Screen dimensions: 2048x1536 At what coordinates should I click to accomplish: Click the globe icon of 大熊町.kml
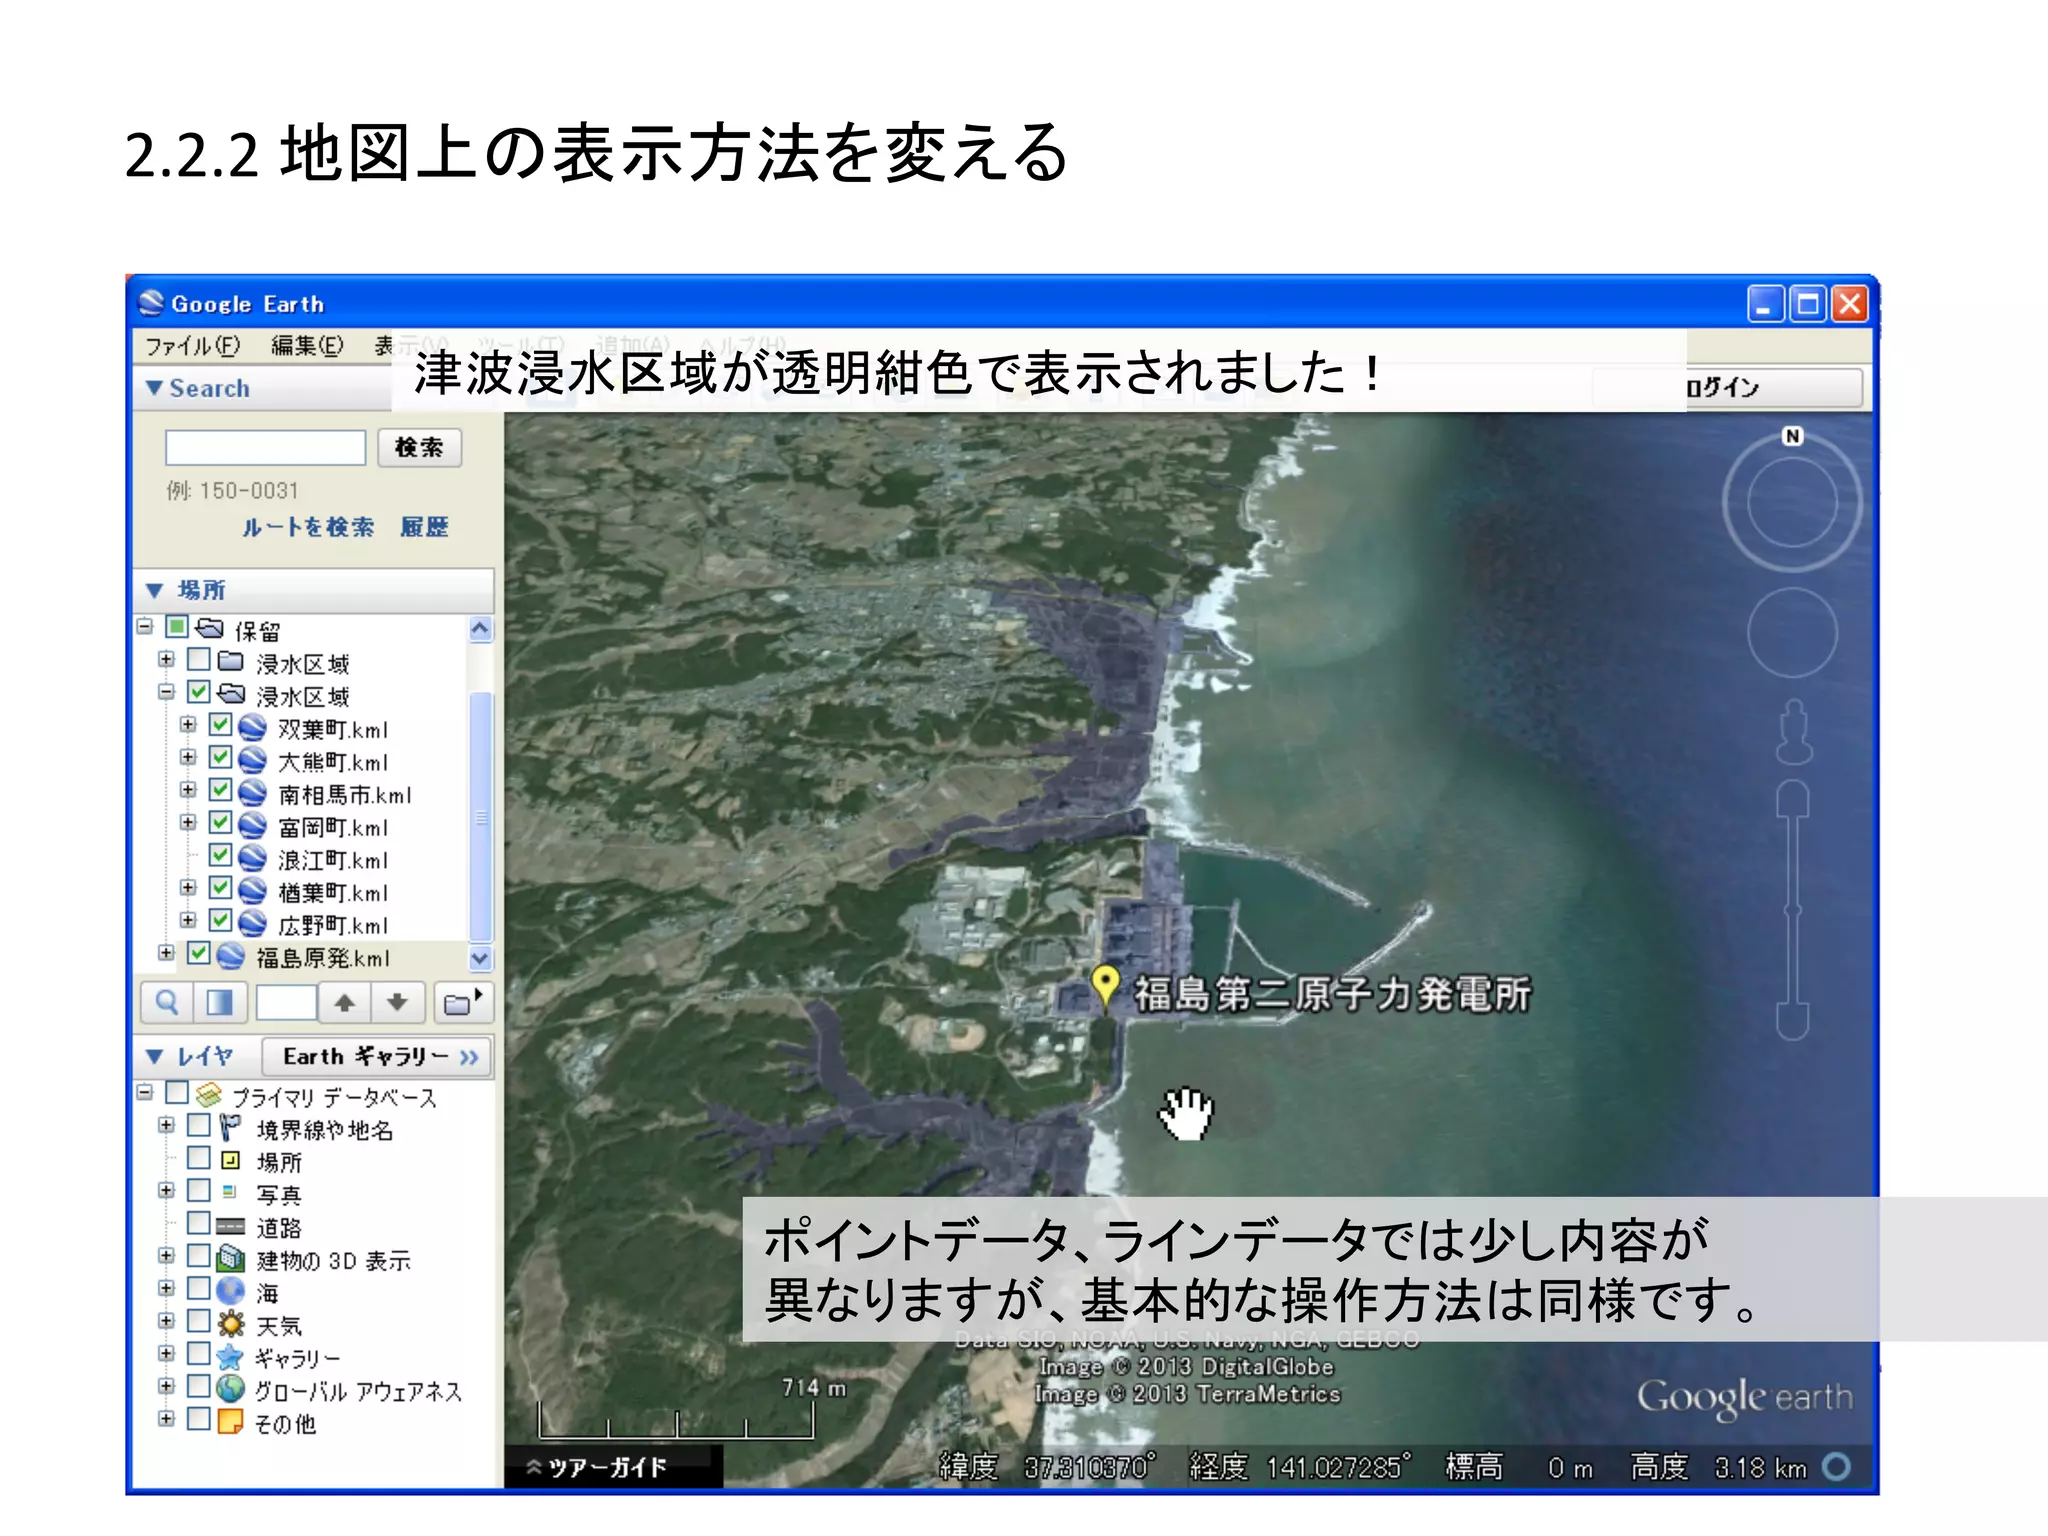(252, 761)
